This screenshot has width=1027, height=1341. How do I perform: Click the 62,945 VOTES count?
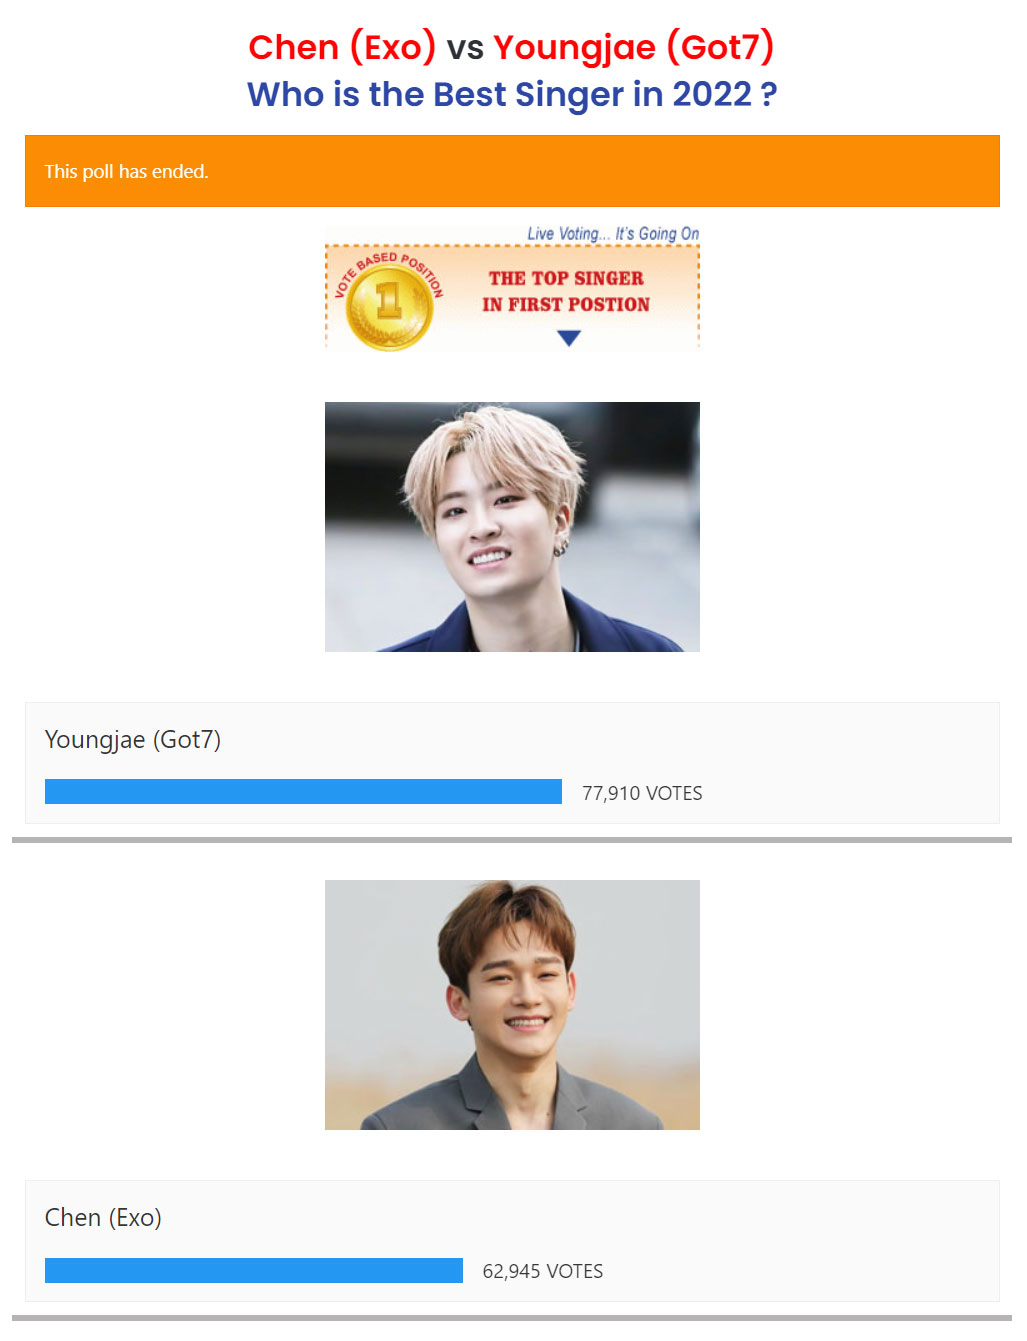[x=543, y=1271]
